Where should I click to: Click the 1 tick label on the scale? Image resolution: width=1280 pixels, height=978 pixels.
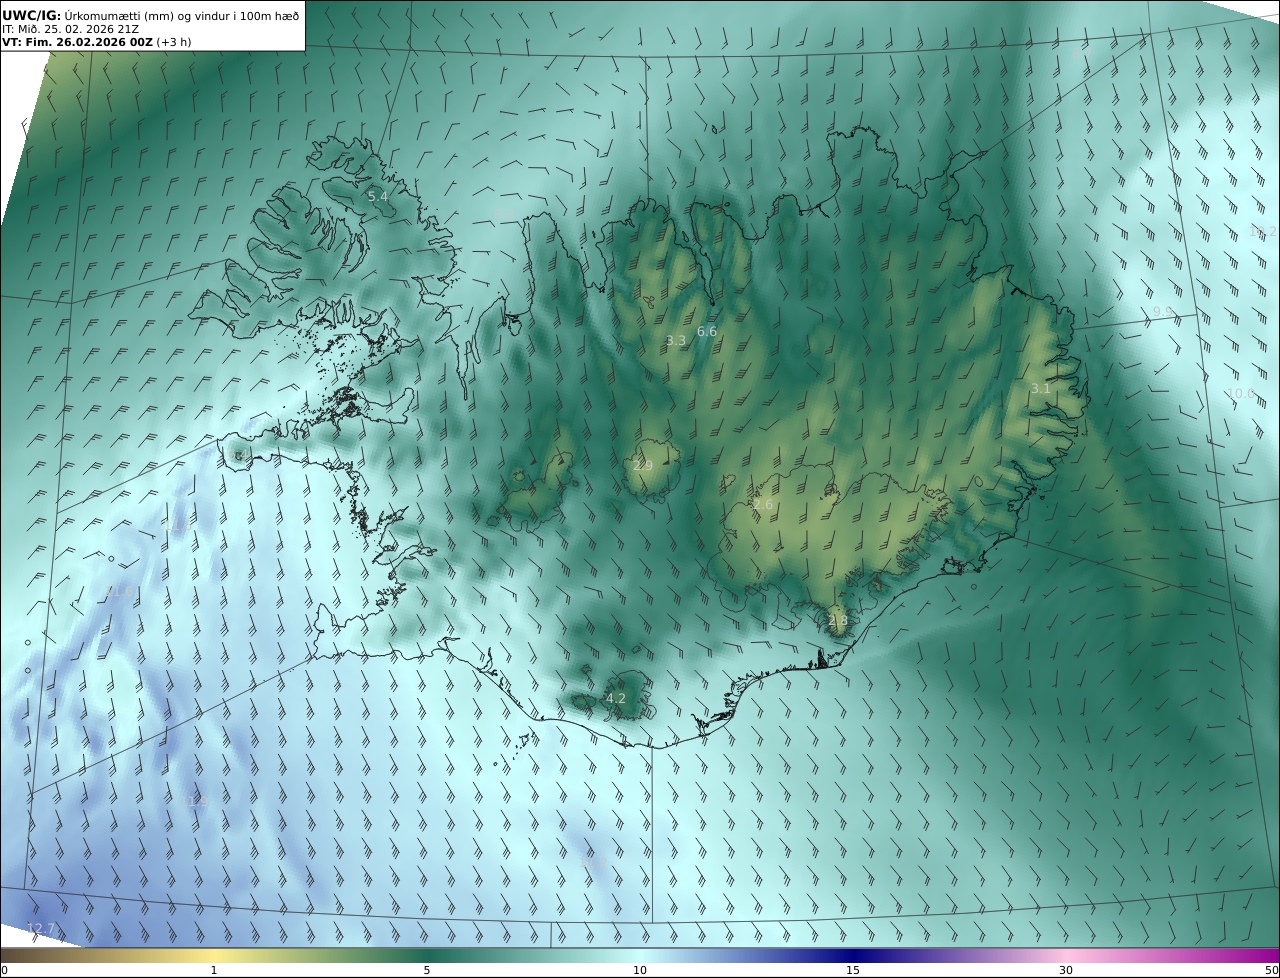click(214, 970)
